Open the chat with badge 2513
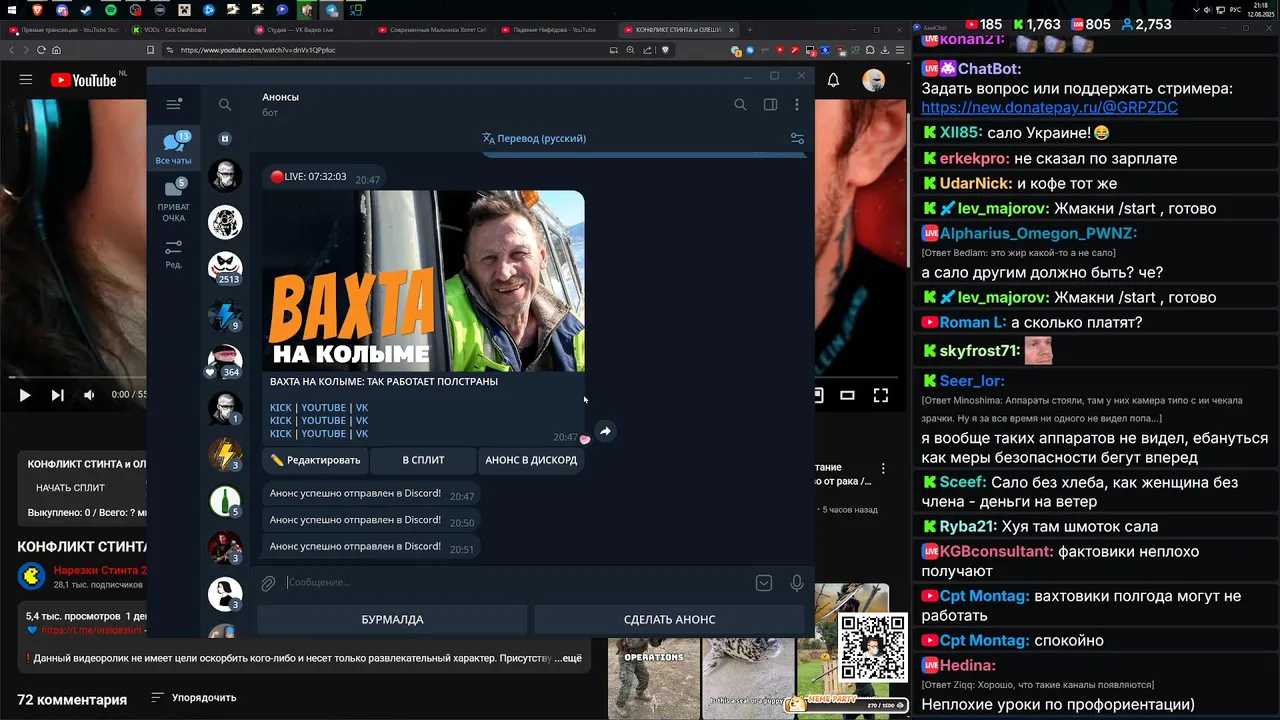Image resolution: width=1280 pixels, height=720 pixels. (225, 268)
